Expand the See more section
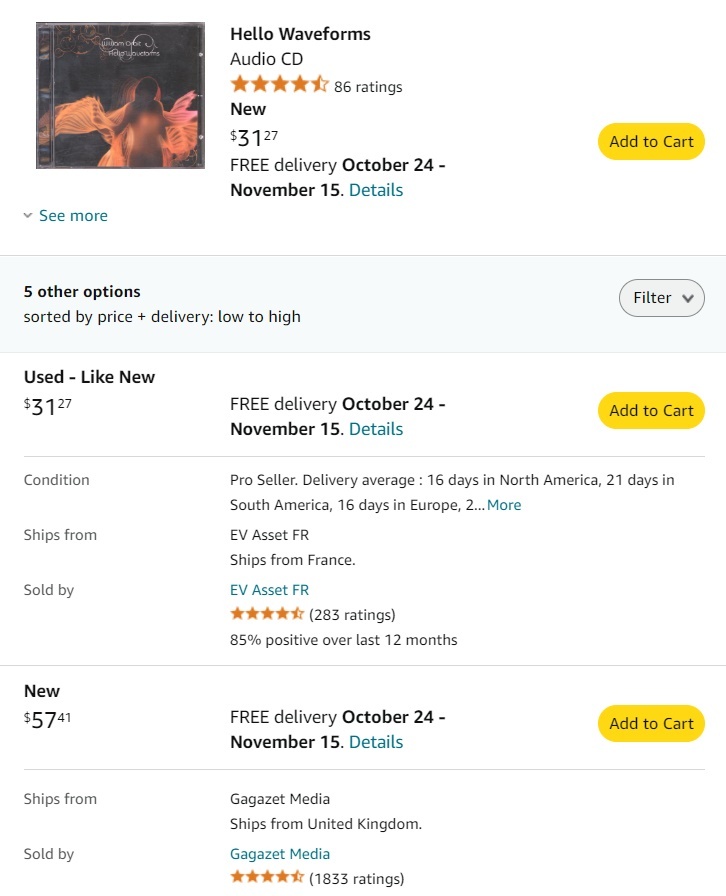 73,216
